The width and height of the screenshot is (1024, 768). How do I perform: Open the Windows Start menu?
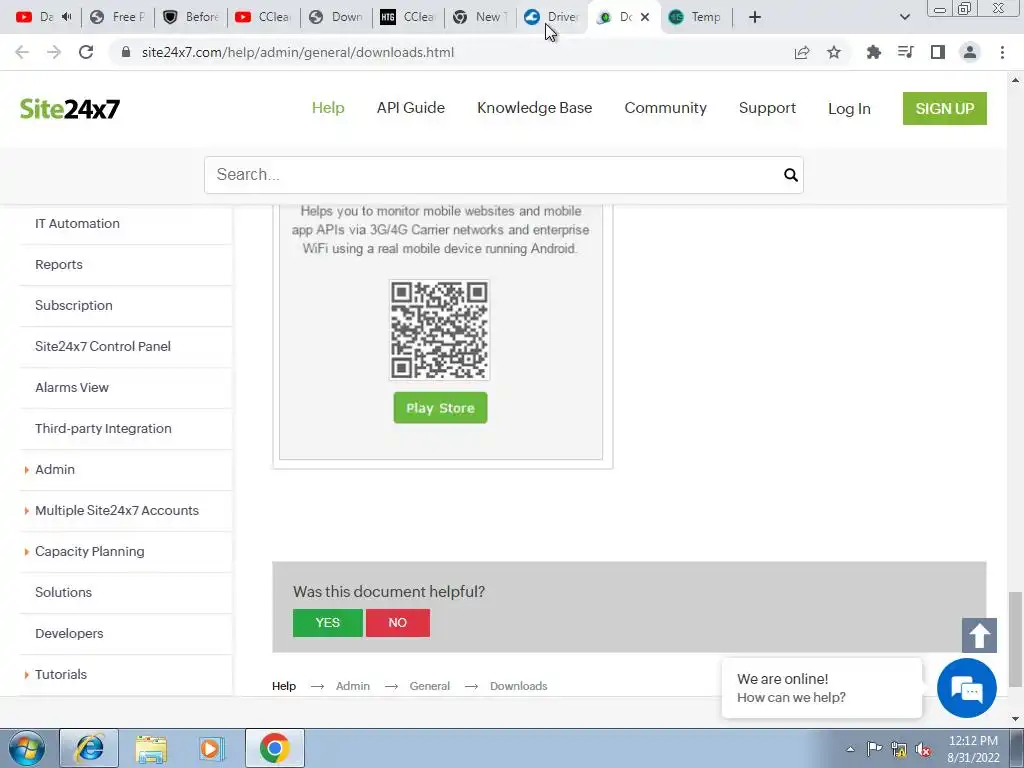26,748
